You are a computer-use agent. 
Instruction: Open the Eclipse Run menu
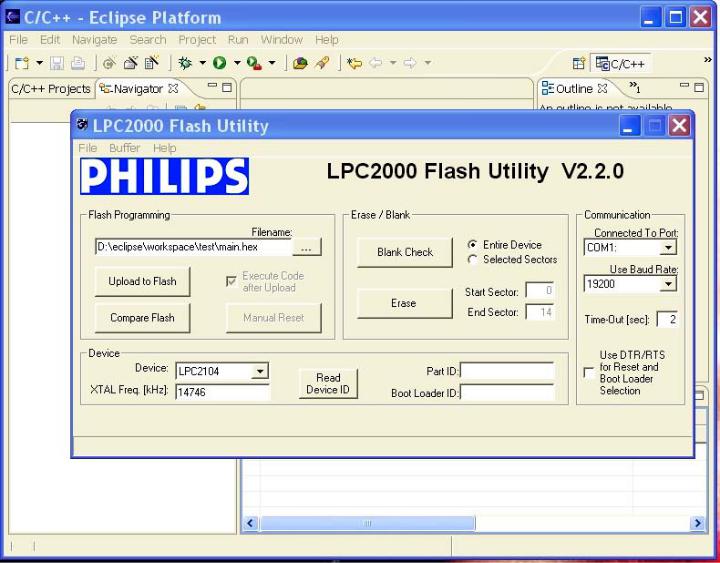pyautogui.click(x=238, y=40)
